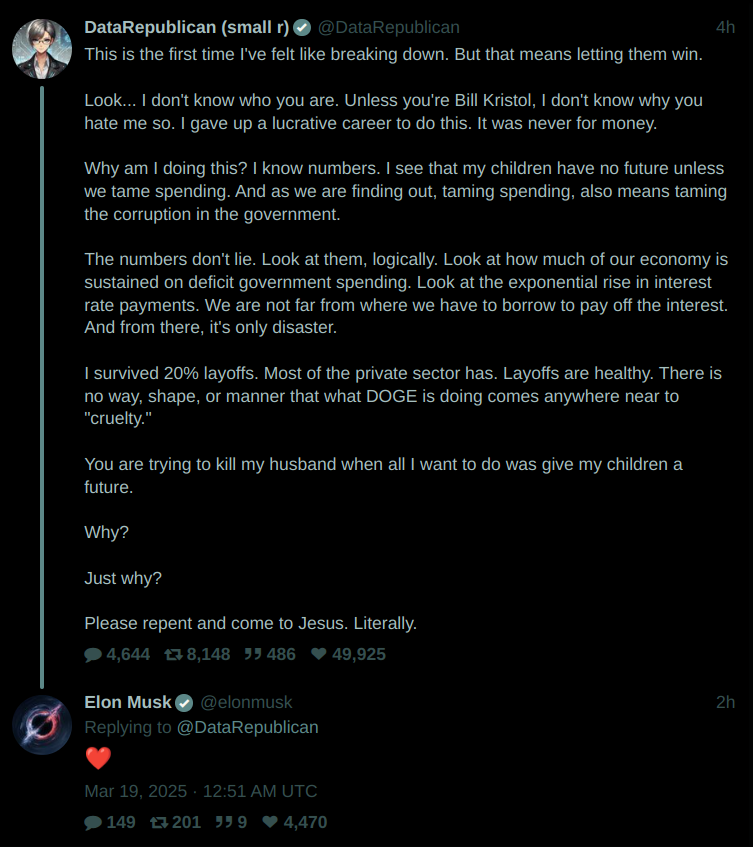Open the @DataRepublican mention in reply

tap(247, 727)
